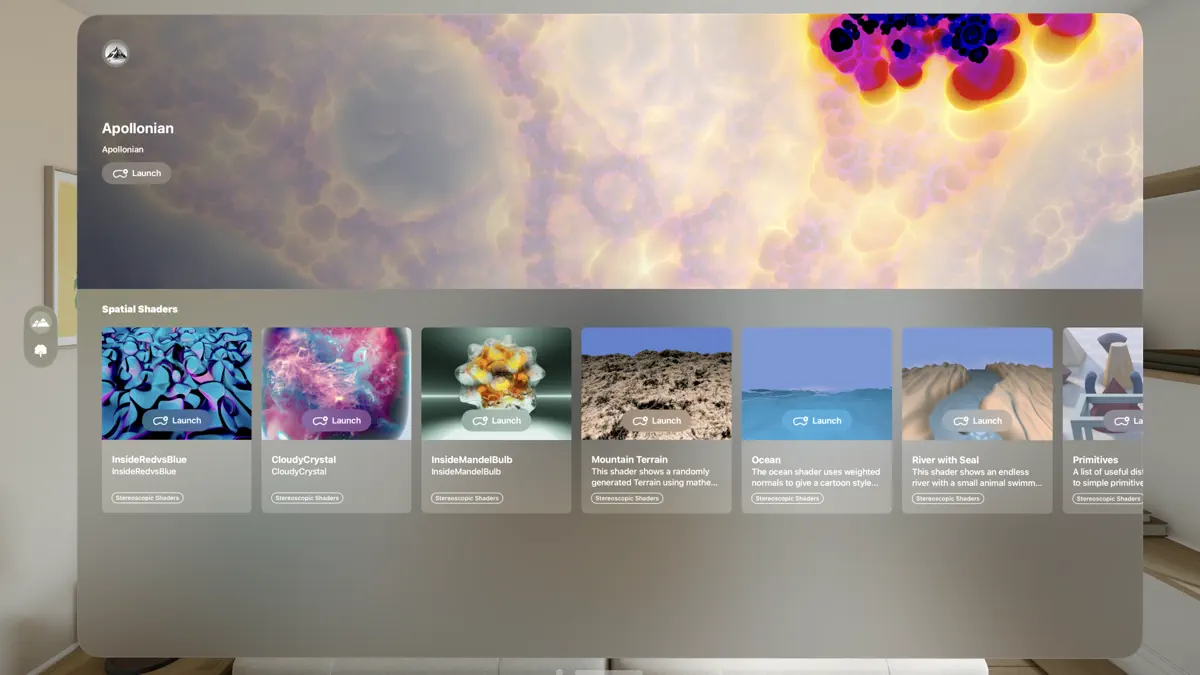Launch the Apollonian shader
Screen dimensions: 1200x675
click(136, 172)
